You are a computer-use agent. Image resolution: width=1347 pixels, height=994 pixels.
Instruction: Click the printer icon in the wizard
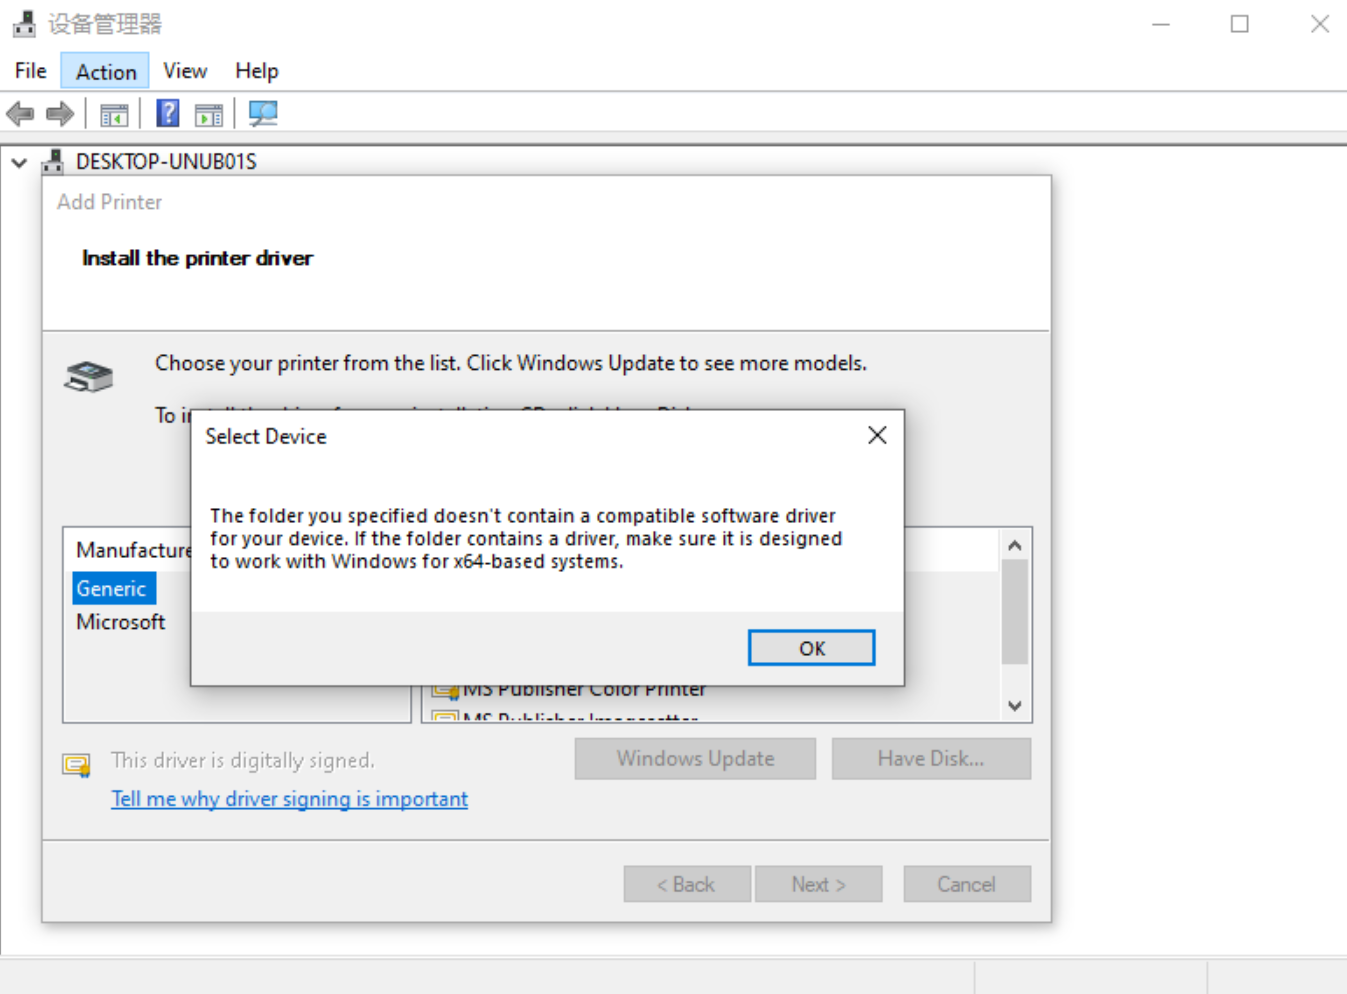pos(87,375)
